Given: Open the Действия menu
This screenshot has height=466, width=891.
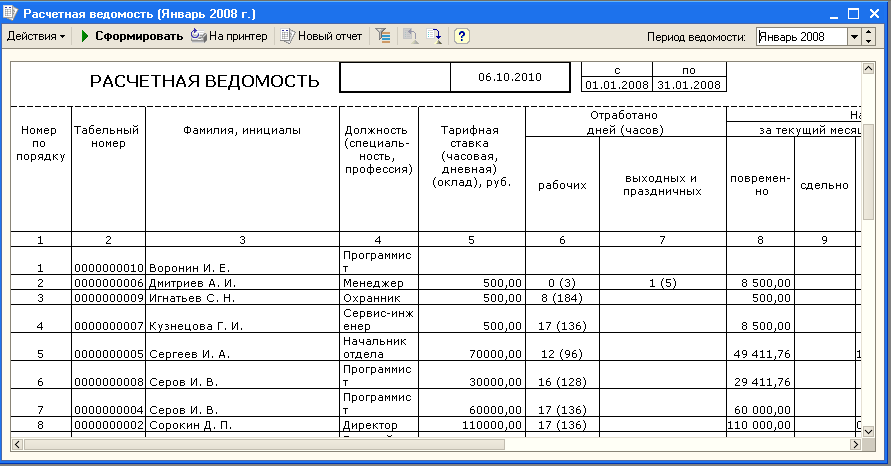Looking at the screenshot, I should [36, 36].
